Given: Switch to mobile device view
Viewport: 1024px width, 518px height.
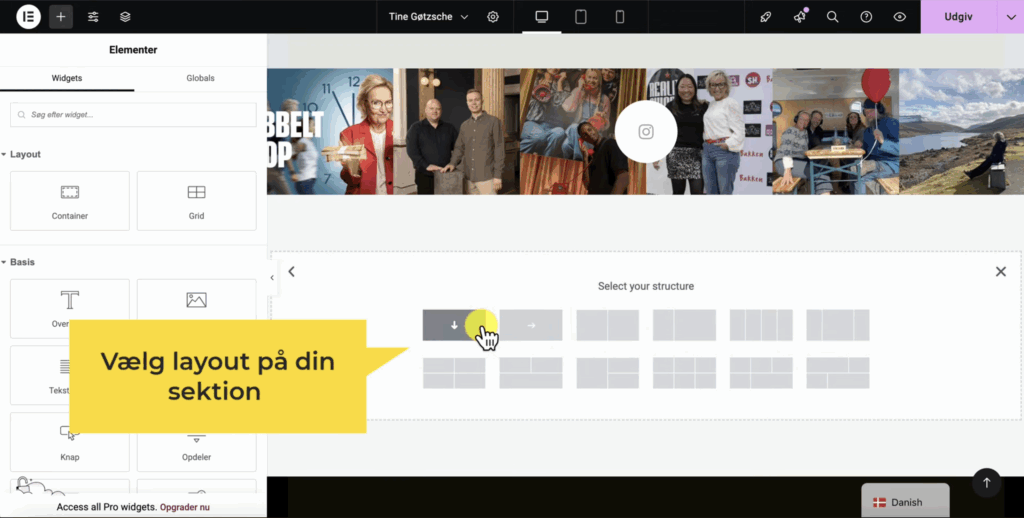Looking at the screenshot, I should point(619,17).
